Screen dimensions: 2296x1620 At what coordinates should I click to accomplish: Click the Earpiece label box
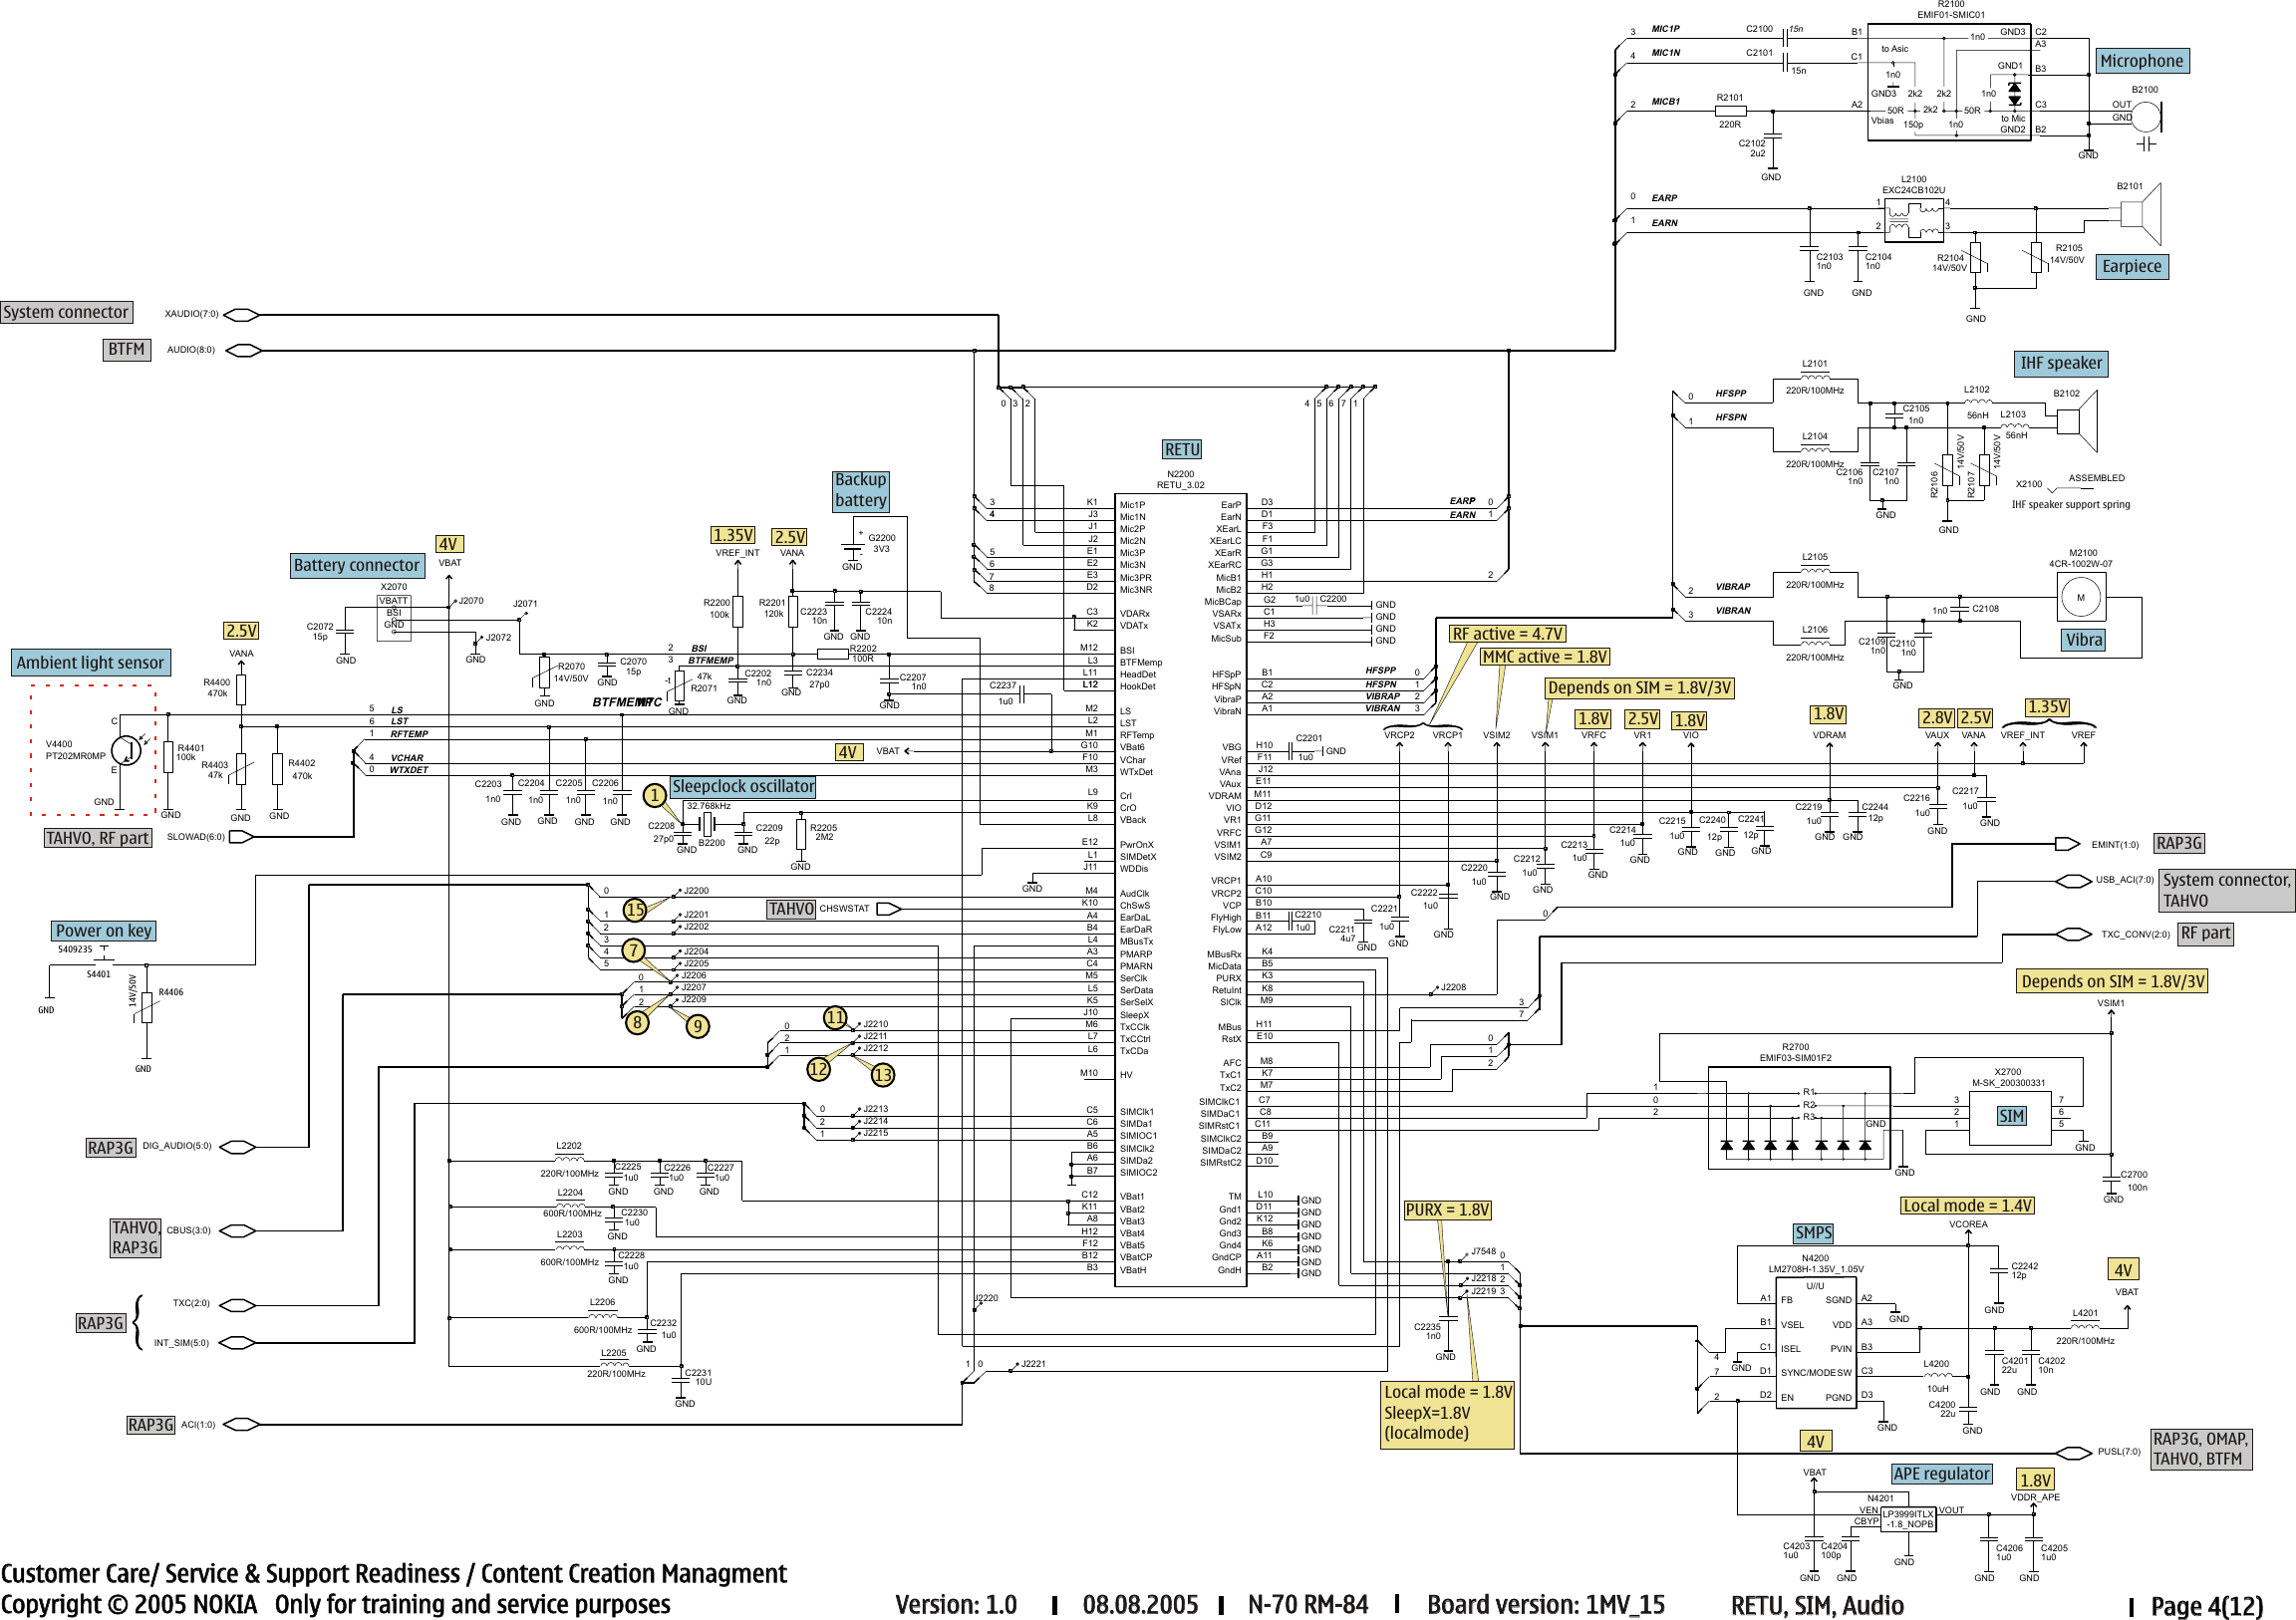click(2131, 266)
